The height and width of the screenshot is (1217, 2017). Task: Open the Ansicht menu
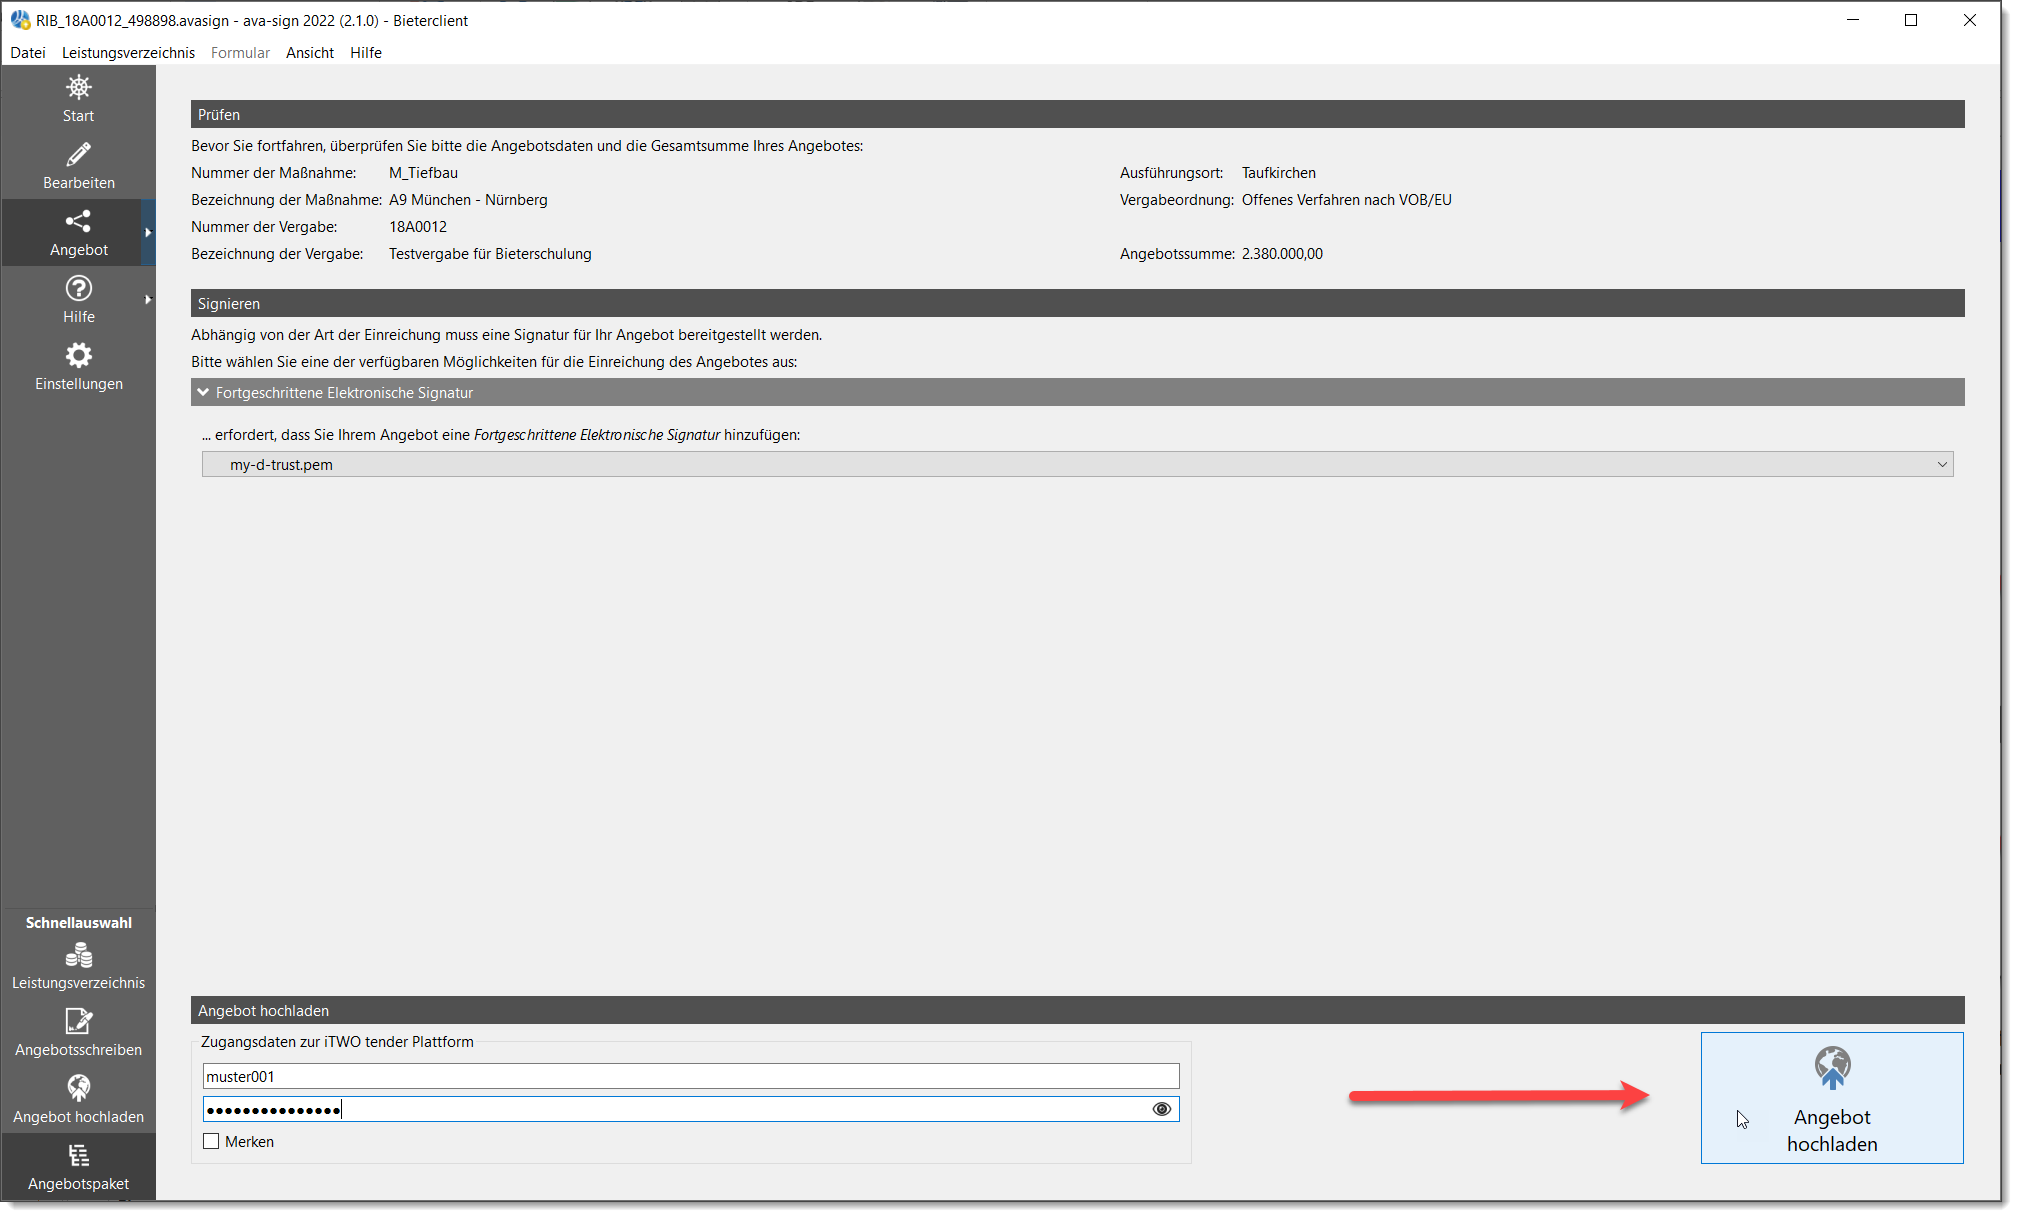(310, 52)
